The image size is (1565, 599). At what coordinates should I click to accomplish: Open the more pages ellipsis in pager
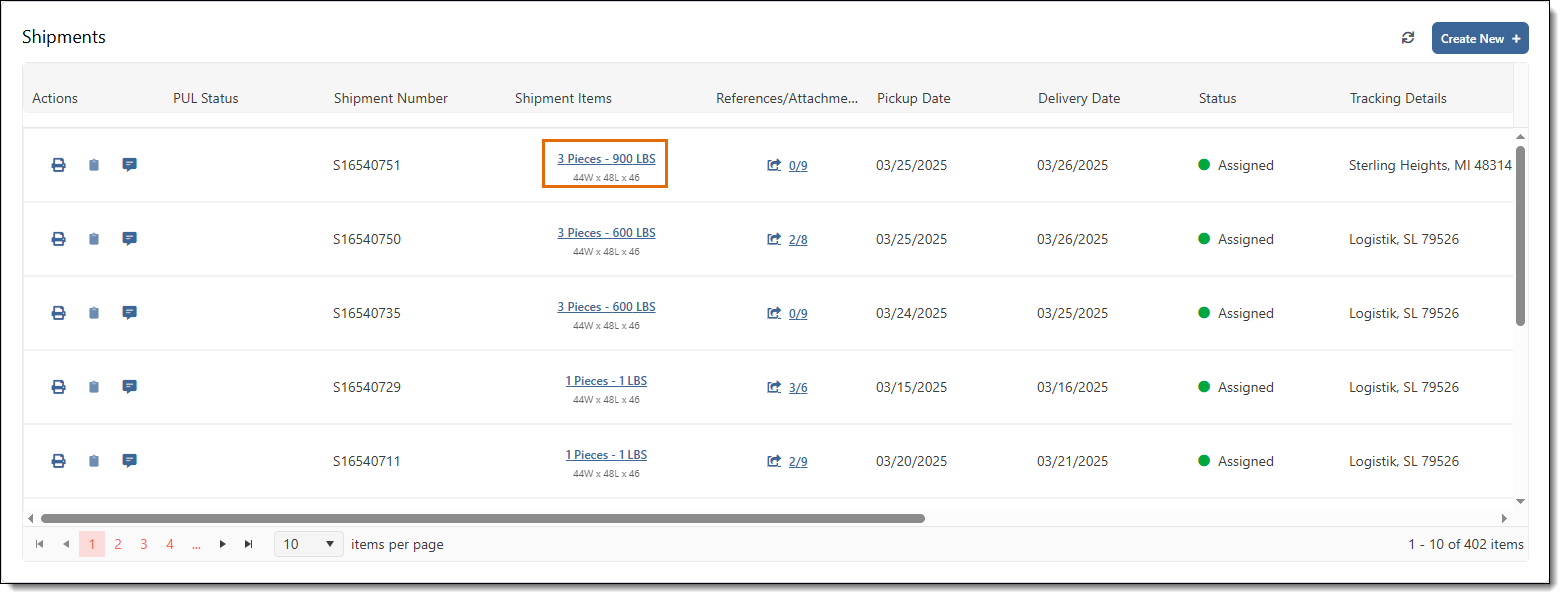point(196,544)
